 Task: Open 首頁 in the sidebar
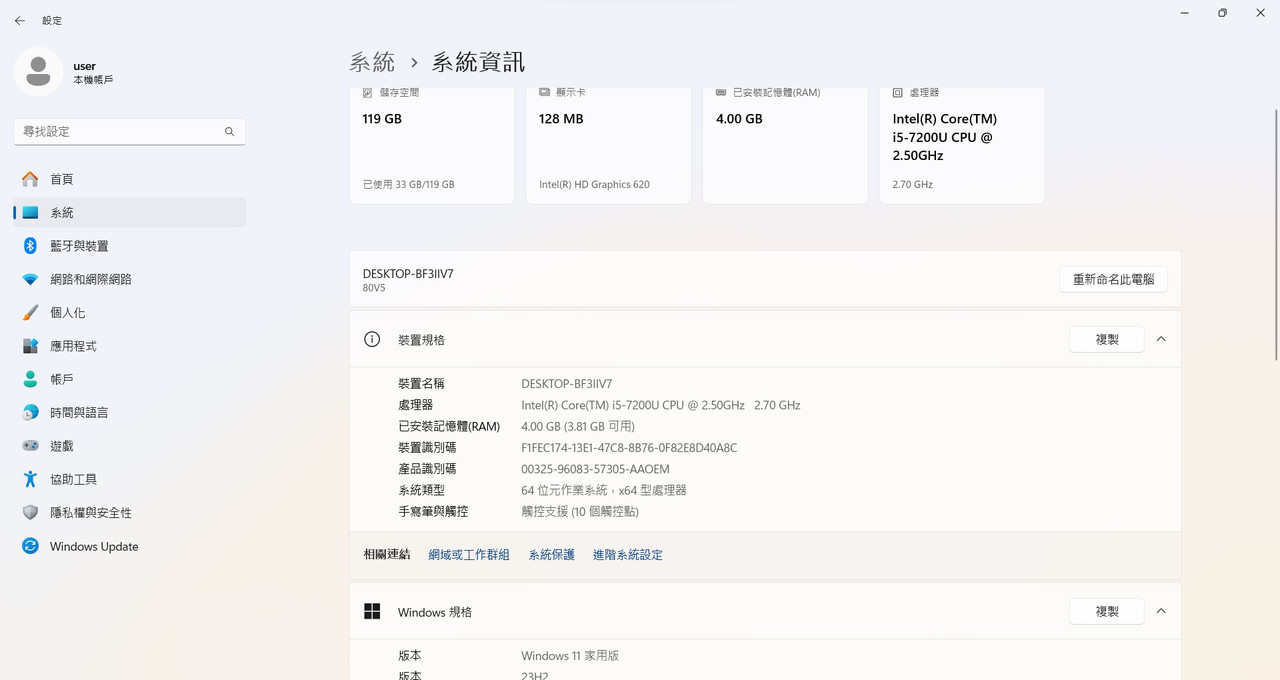130,179
